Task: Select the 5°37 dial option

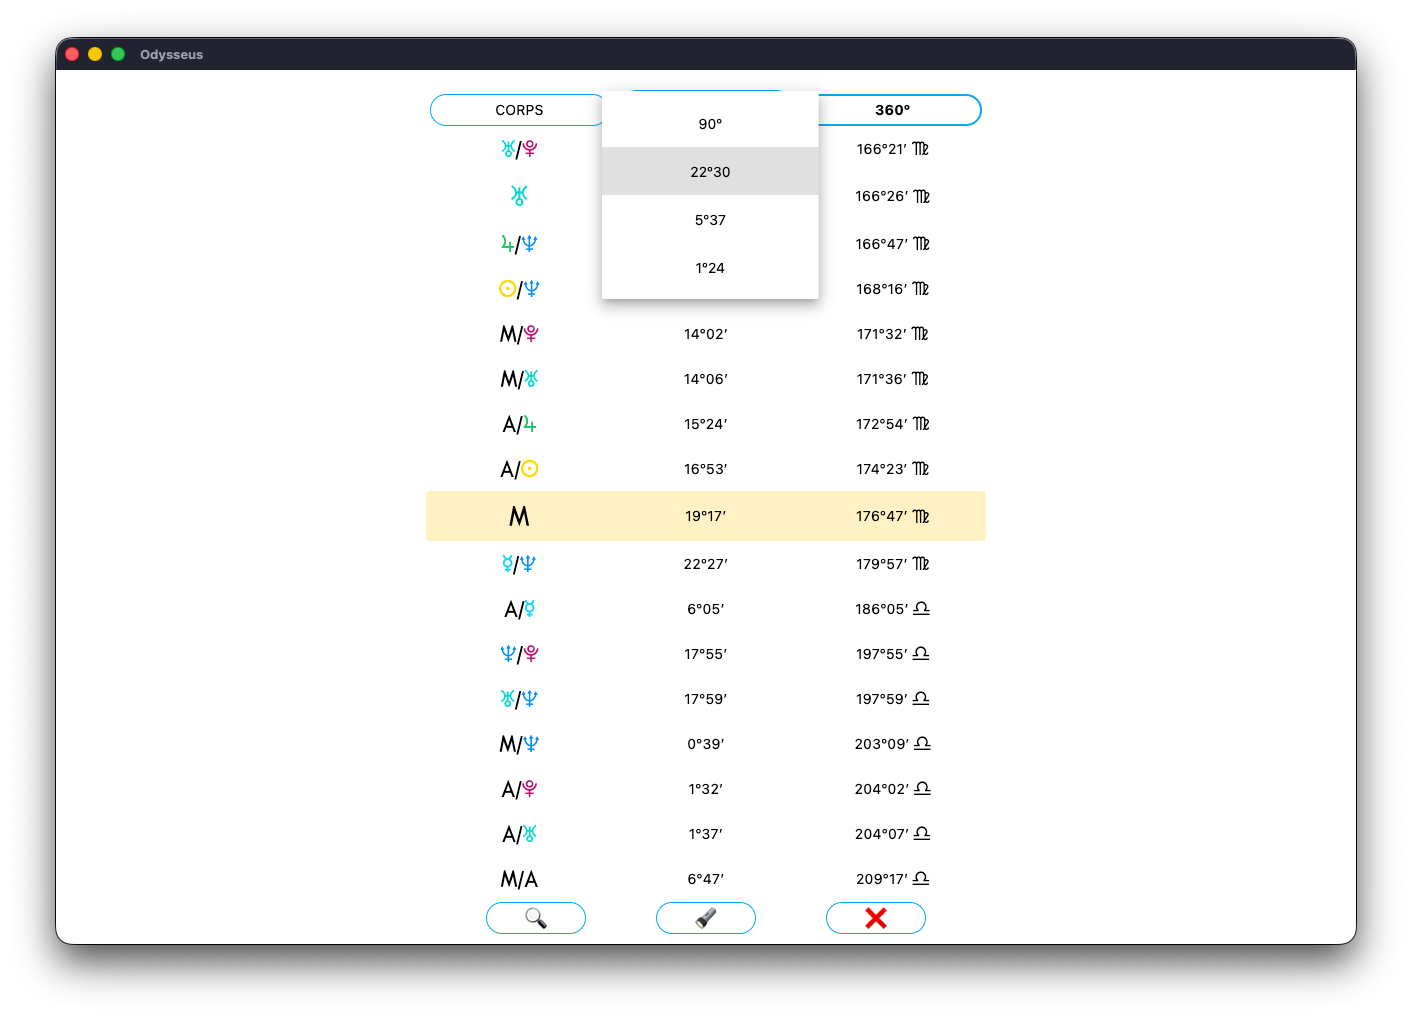Action: pyautogui.click(x=710, y=220)
